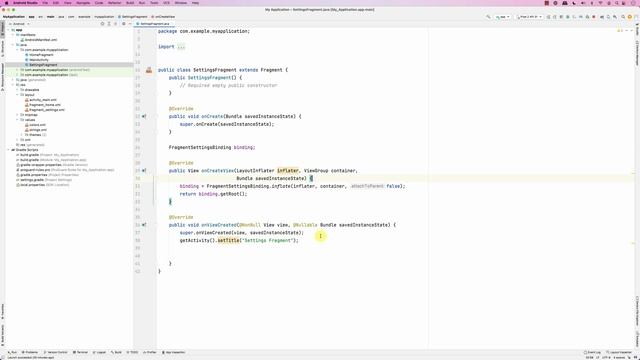Click the orange account avatar icon in toolbar
This screenshot has width=640, height=360.
tap(630, 17)
